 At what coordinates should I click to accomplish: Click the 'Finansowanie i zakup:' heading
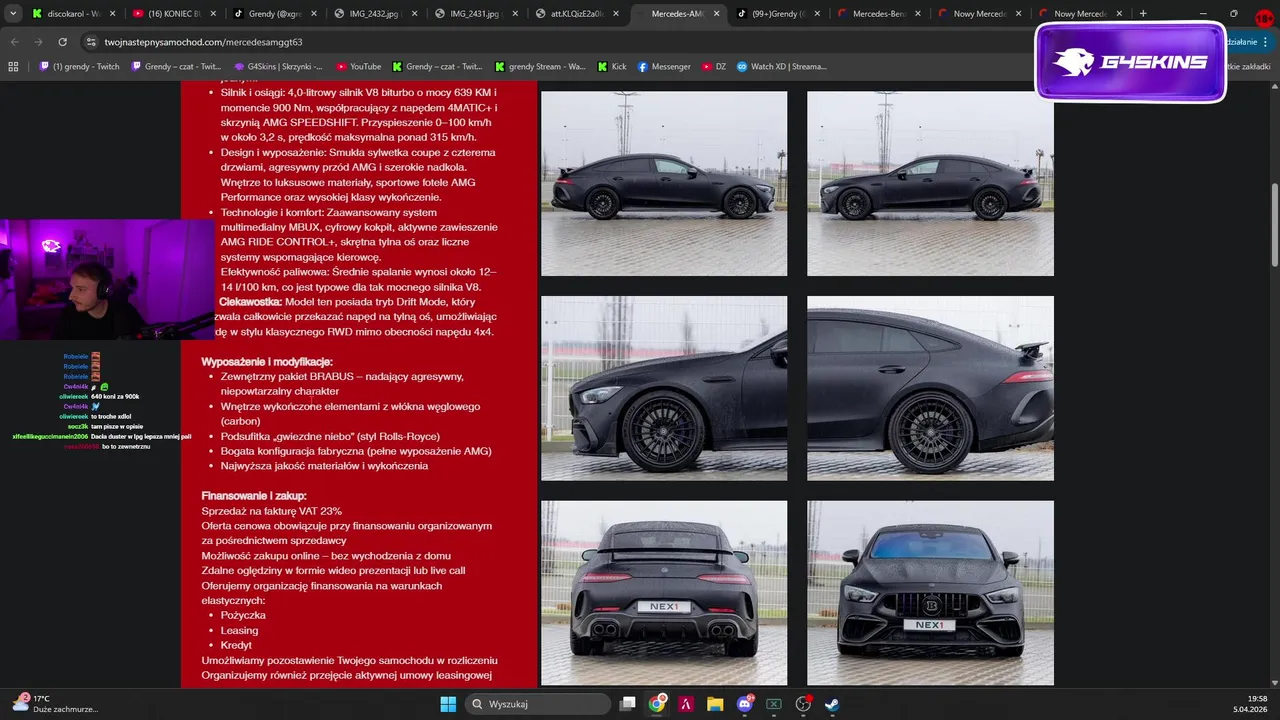pyautogui.click(x=254, y=496)
